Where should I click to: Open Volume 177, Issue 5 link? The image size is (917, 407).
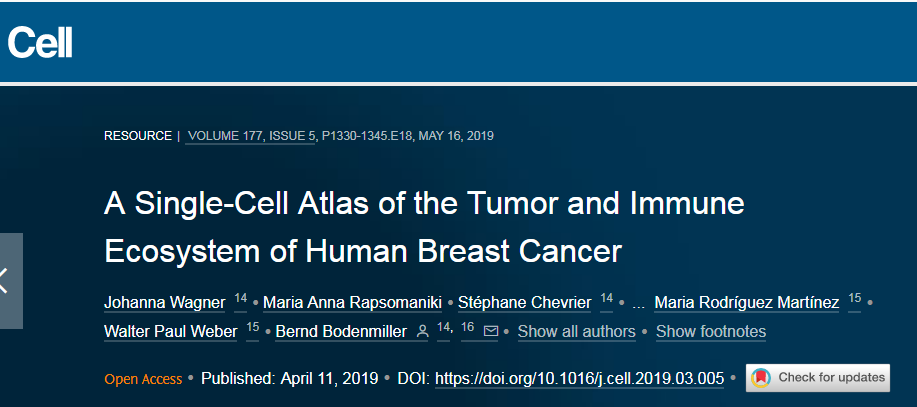pyautogui.click(x=251, y=136)
